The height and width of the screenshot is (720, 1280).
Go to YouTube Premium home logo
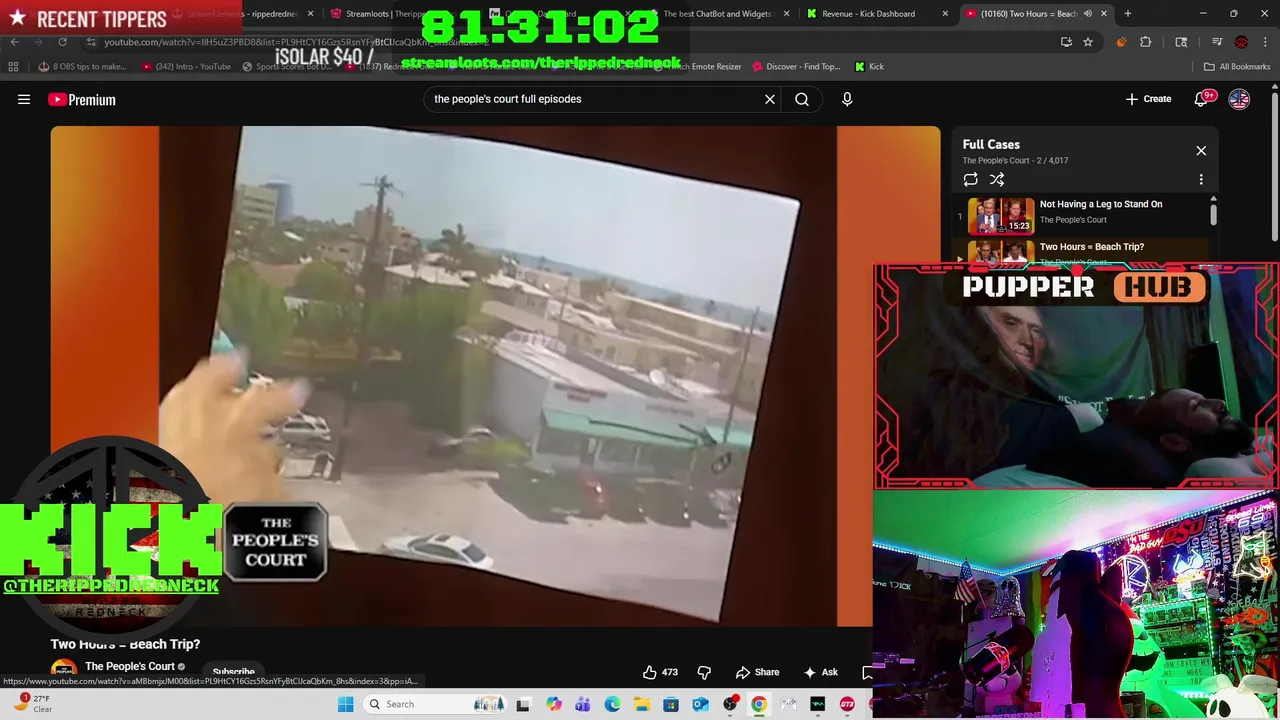[82, 99]
